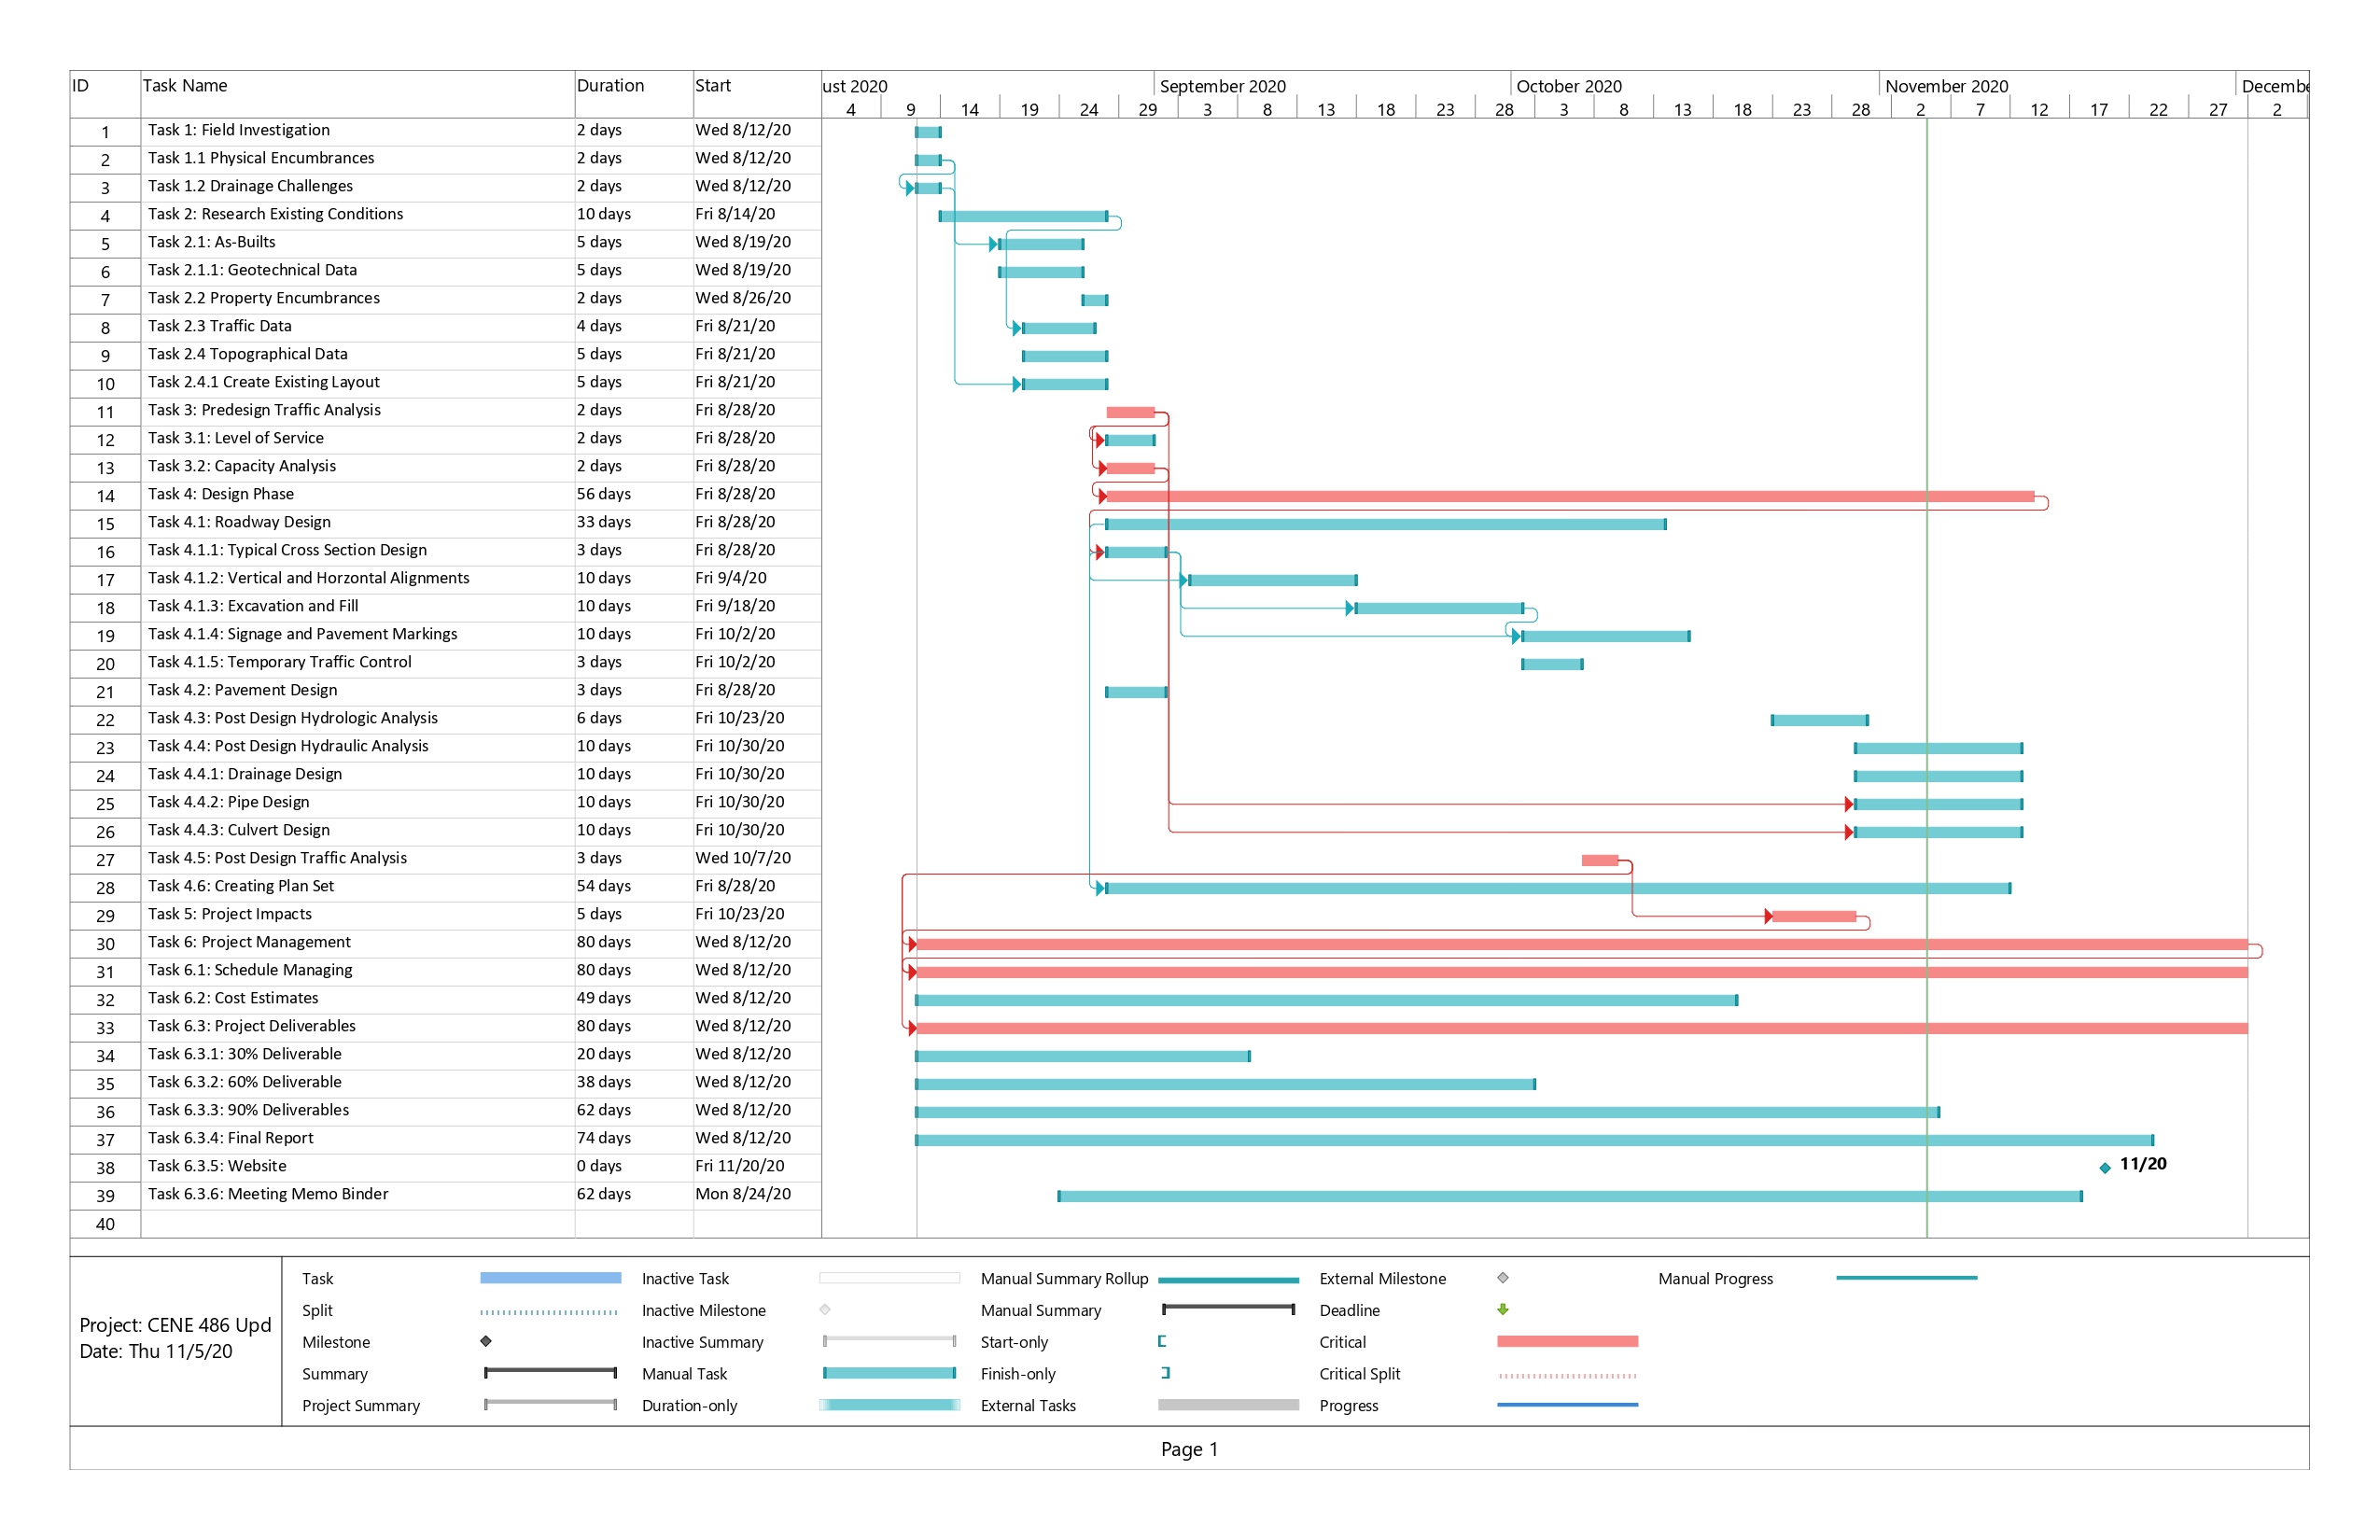Click the Duration-only legend bar

point(889,1404)
